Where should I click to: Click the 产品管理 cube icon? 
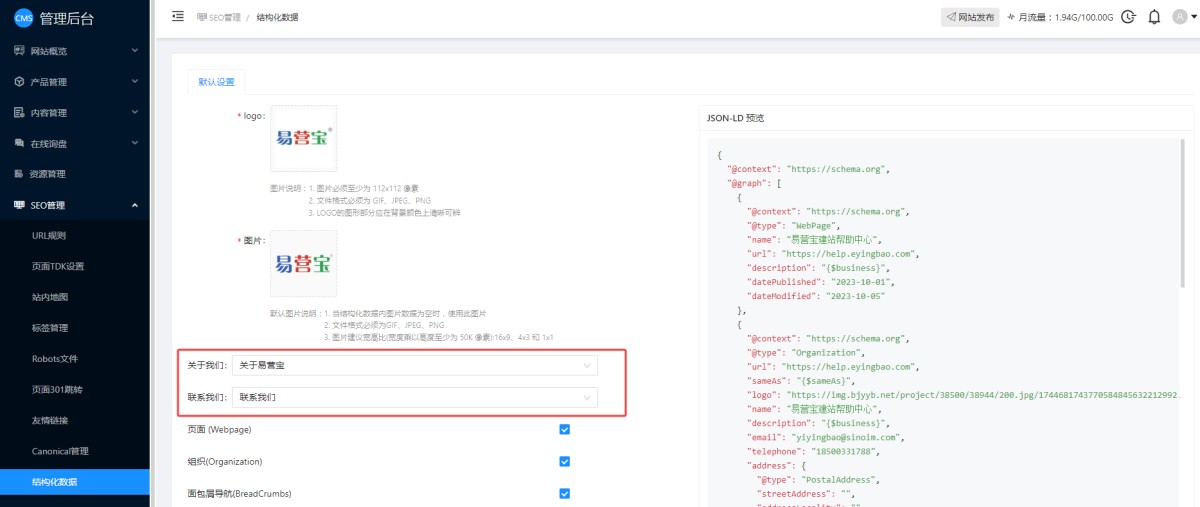tap(19, 82)
